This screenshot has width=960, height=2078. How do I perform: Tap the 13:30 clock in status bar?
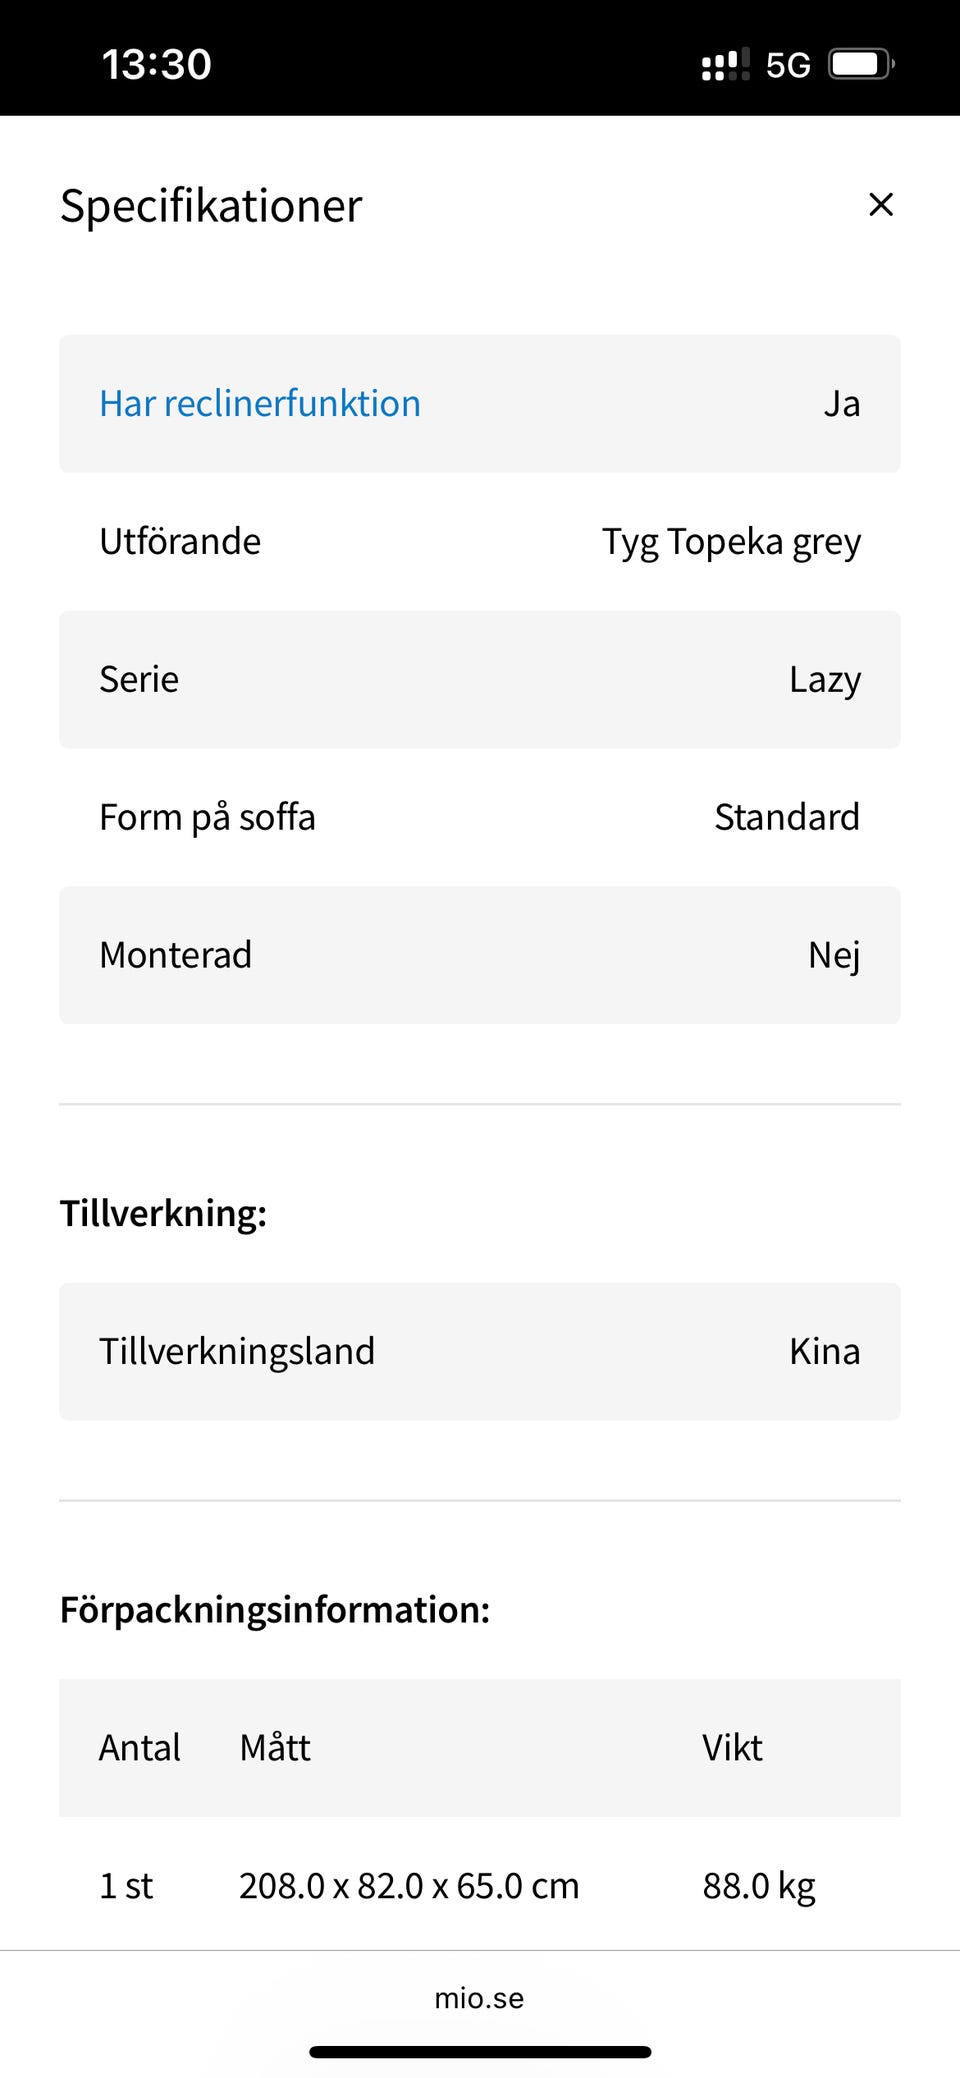(x=157, y=65)
